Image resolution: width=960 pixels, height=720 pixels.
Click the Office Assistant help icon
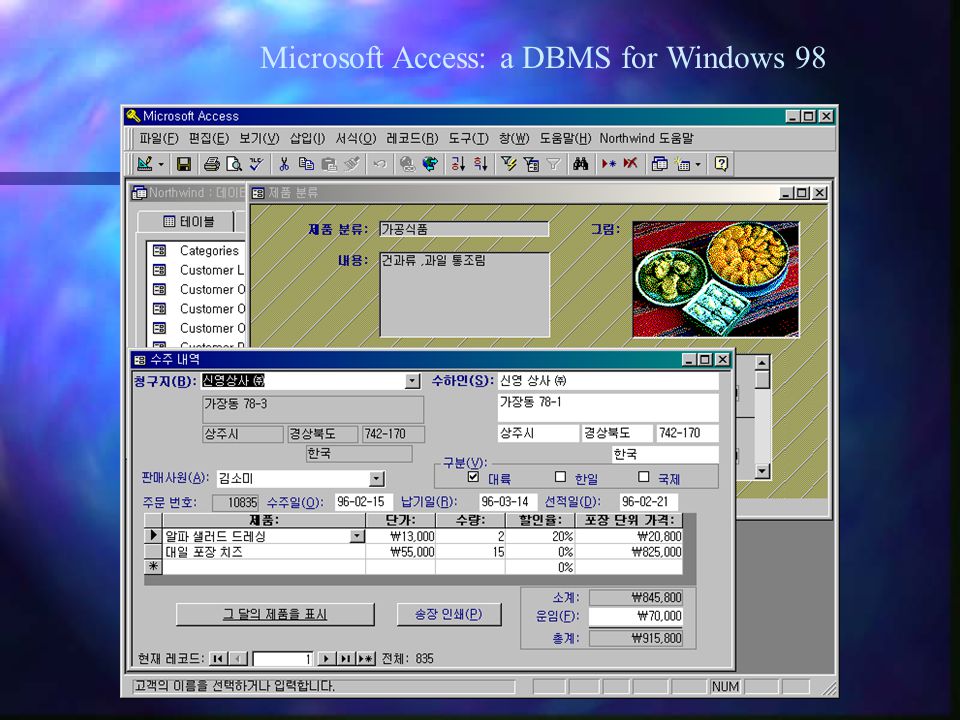[721, 164]
